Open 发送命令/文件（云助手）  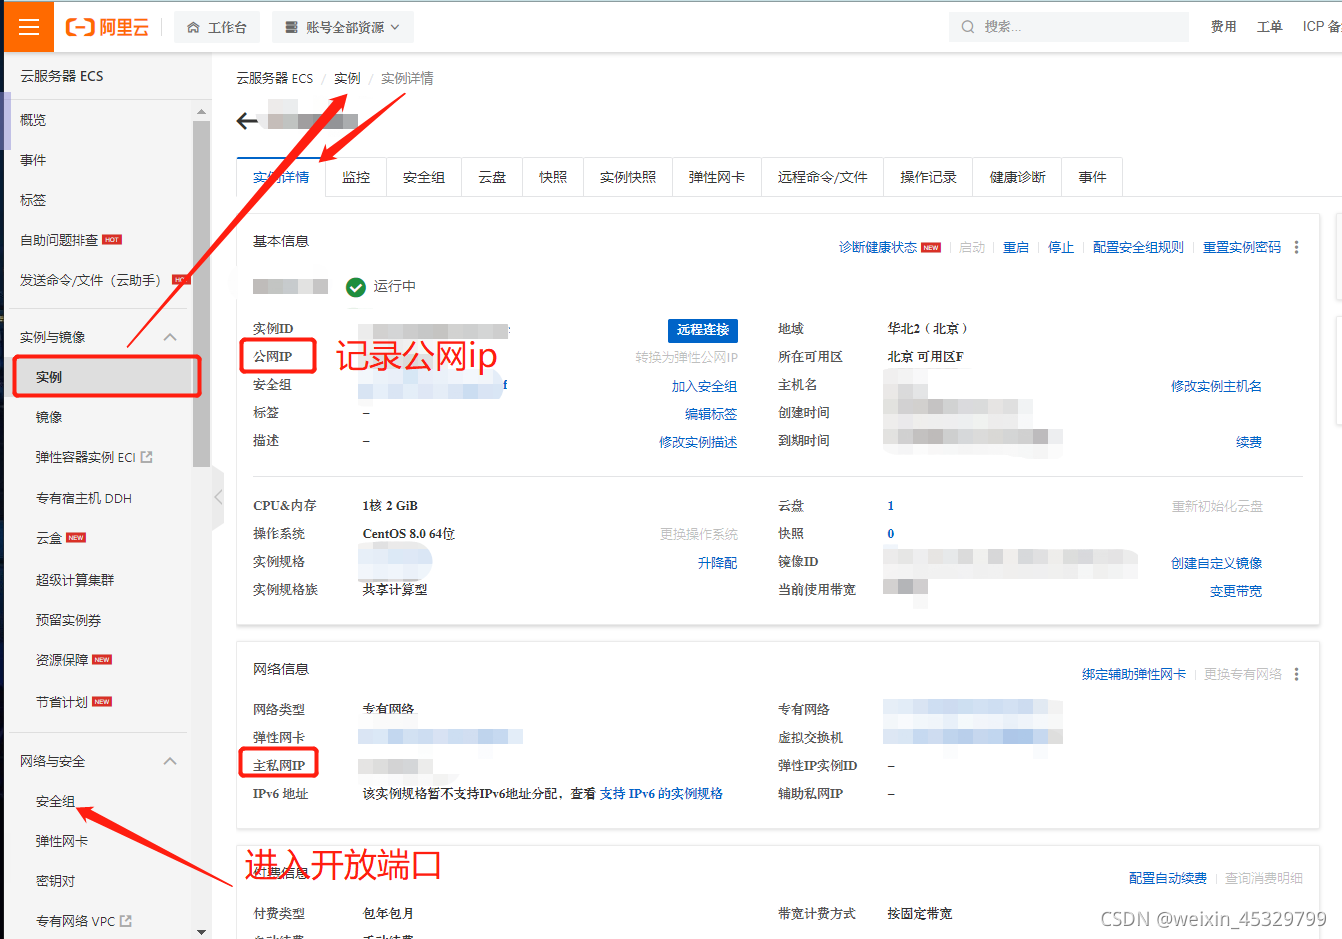point(90,280)
